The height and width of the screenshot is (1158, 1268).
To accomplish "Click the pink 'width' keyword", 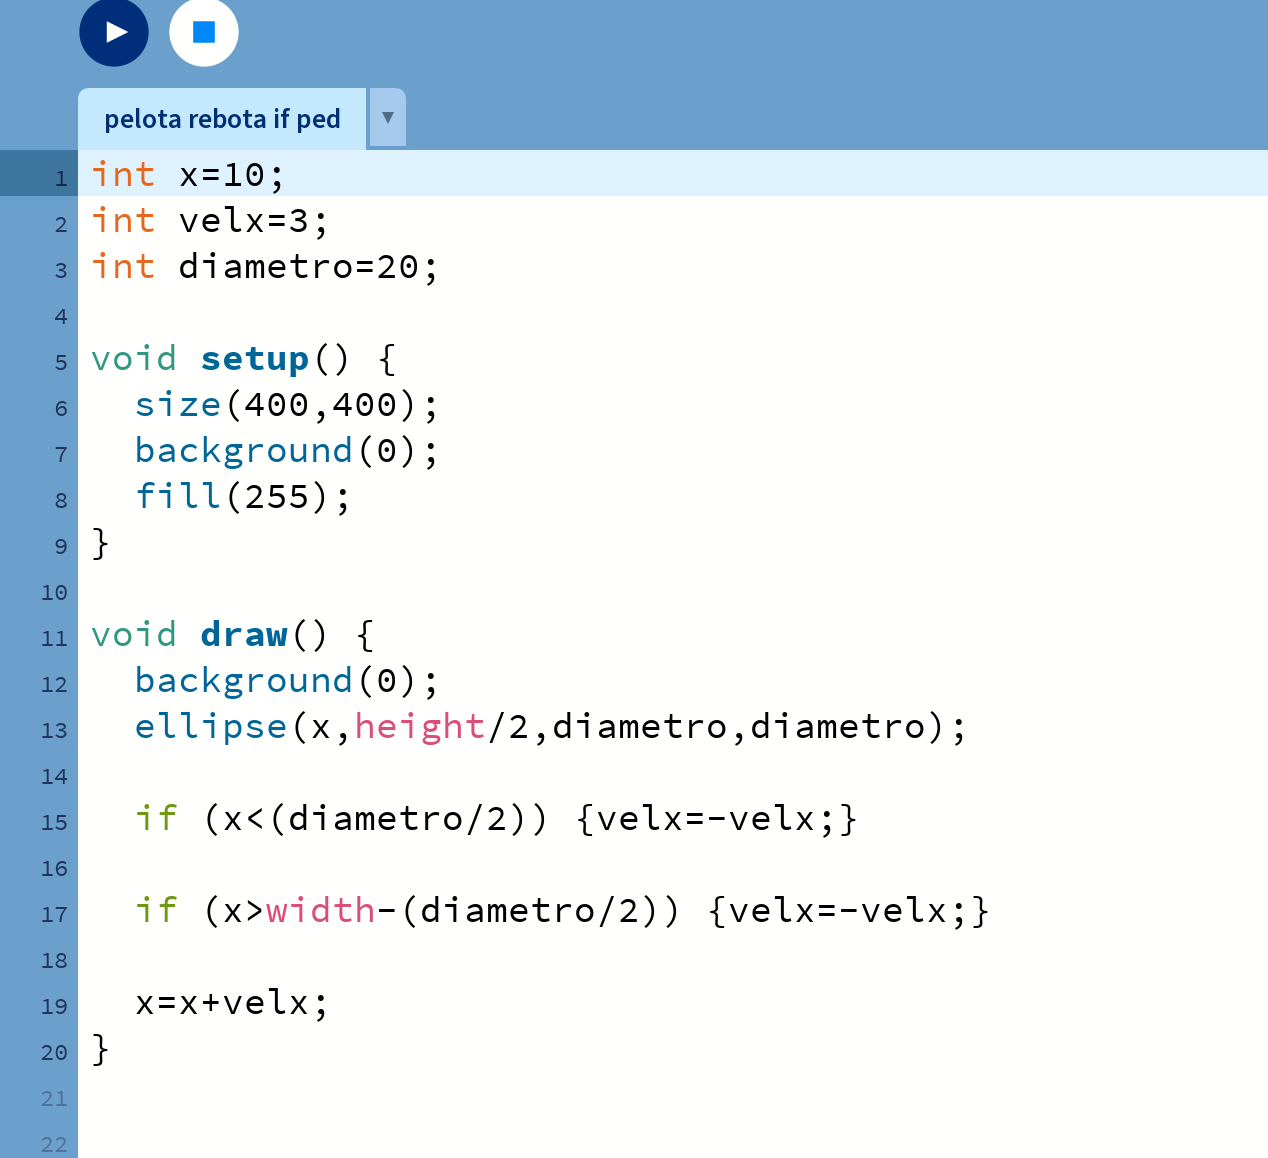I will point(320,911).
